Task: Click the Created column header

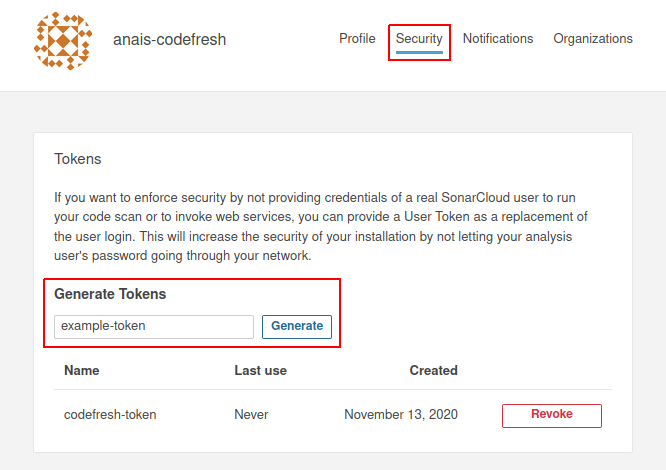Action: pyautogui.click(x=433, y=370)
